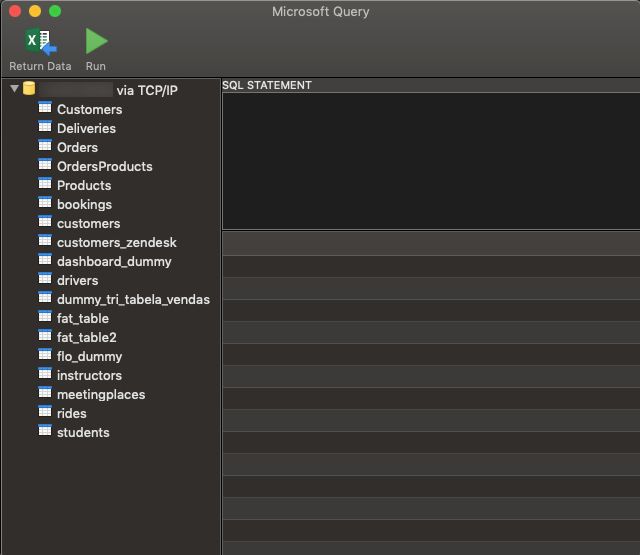Select the OrdersProducts table name
Image resolution: width=640 pixels, height=555 pixels.
coord(104,166)
